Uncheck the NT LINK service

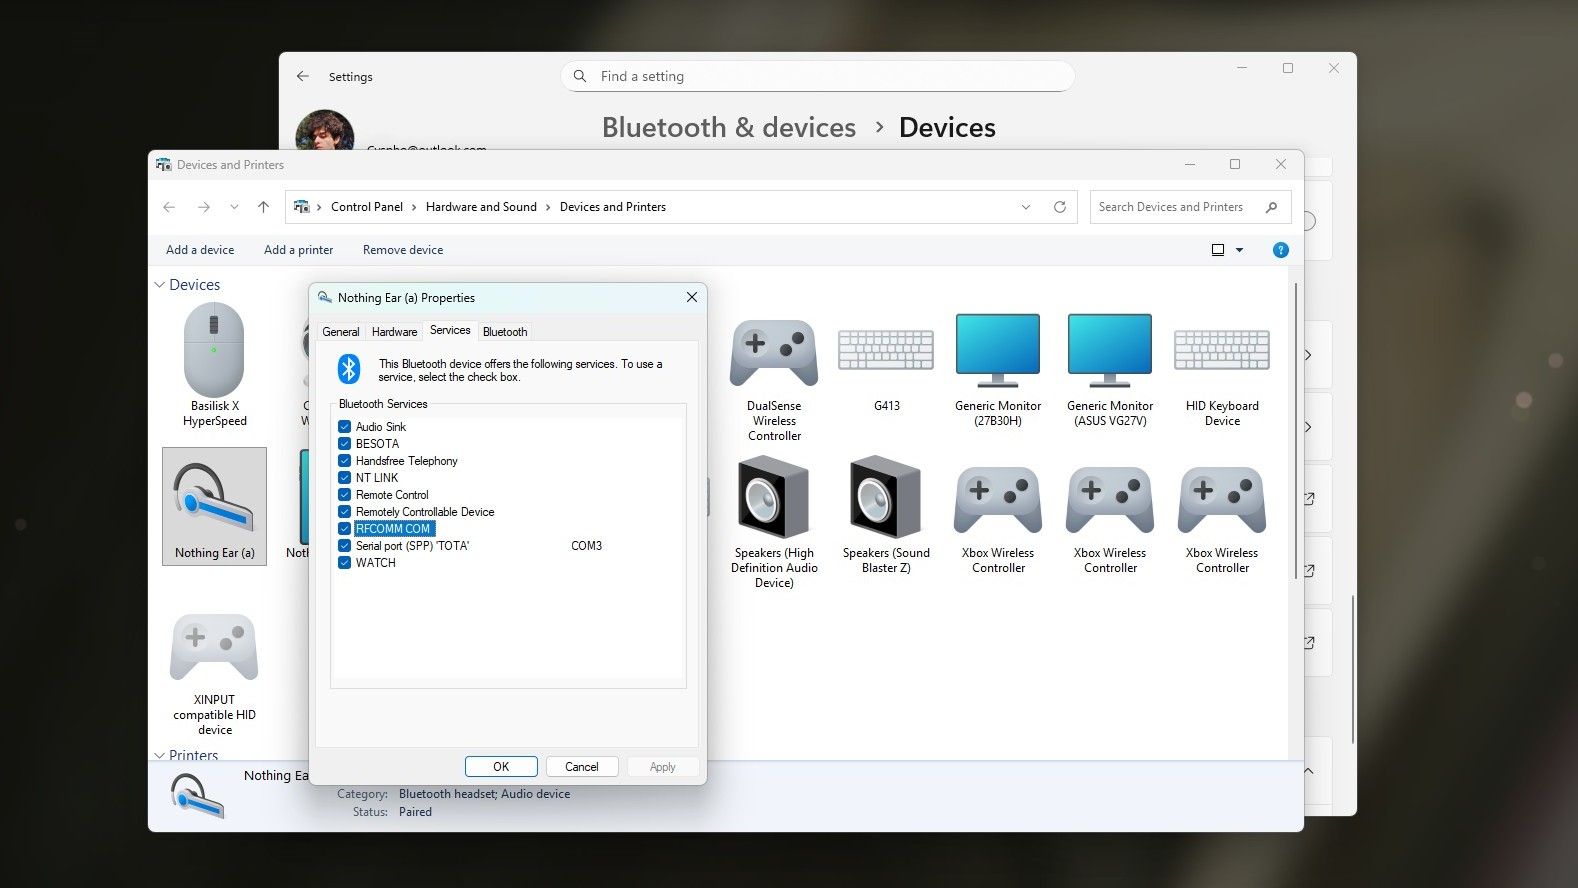tap(344, 477)
